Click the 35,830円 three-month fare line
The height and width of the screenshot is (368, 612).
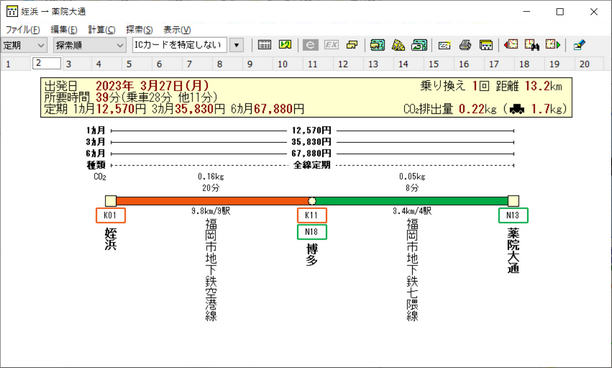312,142
